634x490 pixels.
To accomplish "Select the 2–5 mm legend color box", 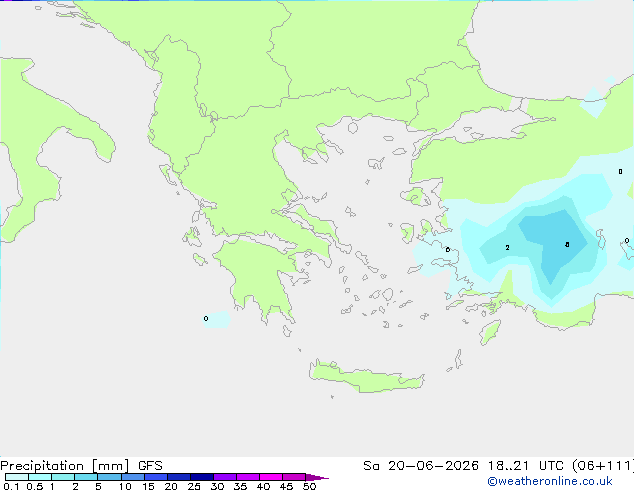I will click(86, 477).
